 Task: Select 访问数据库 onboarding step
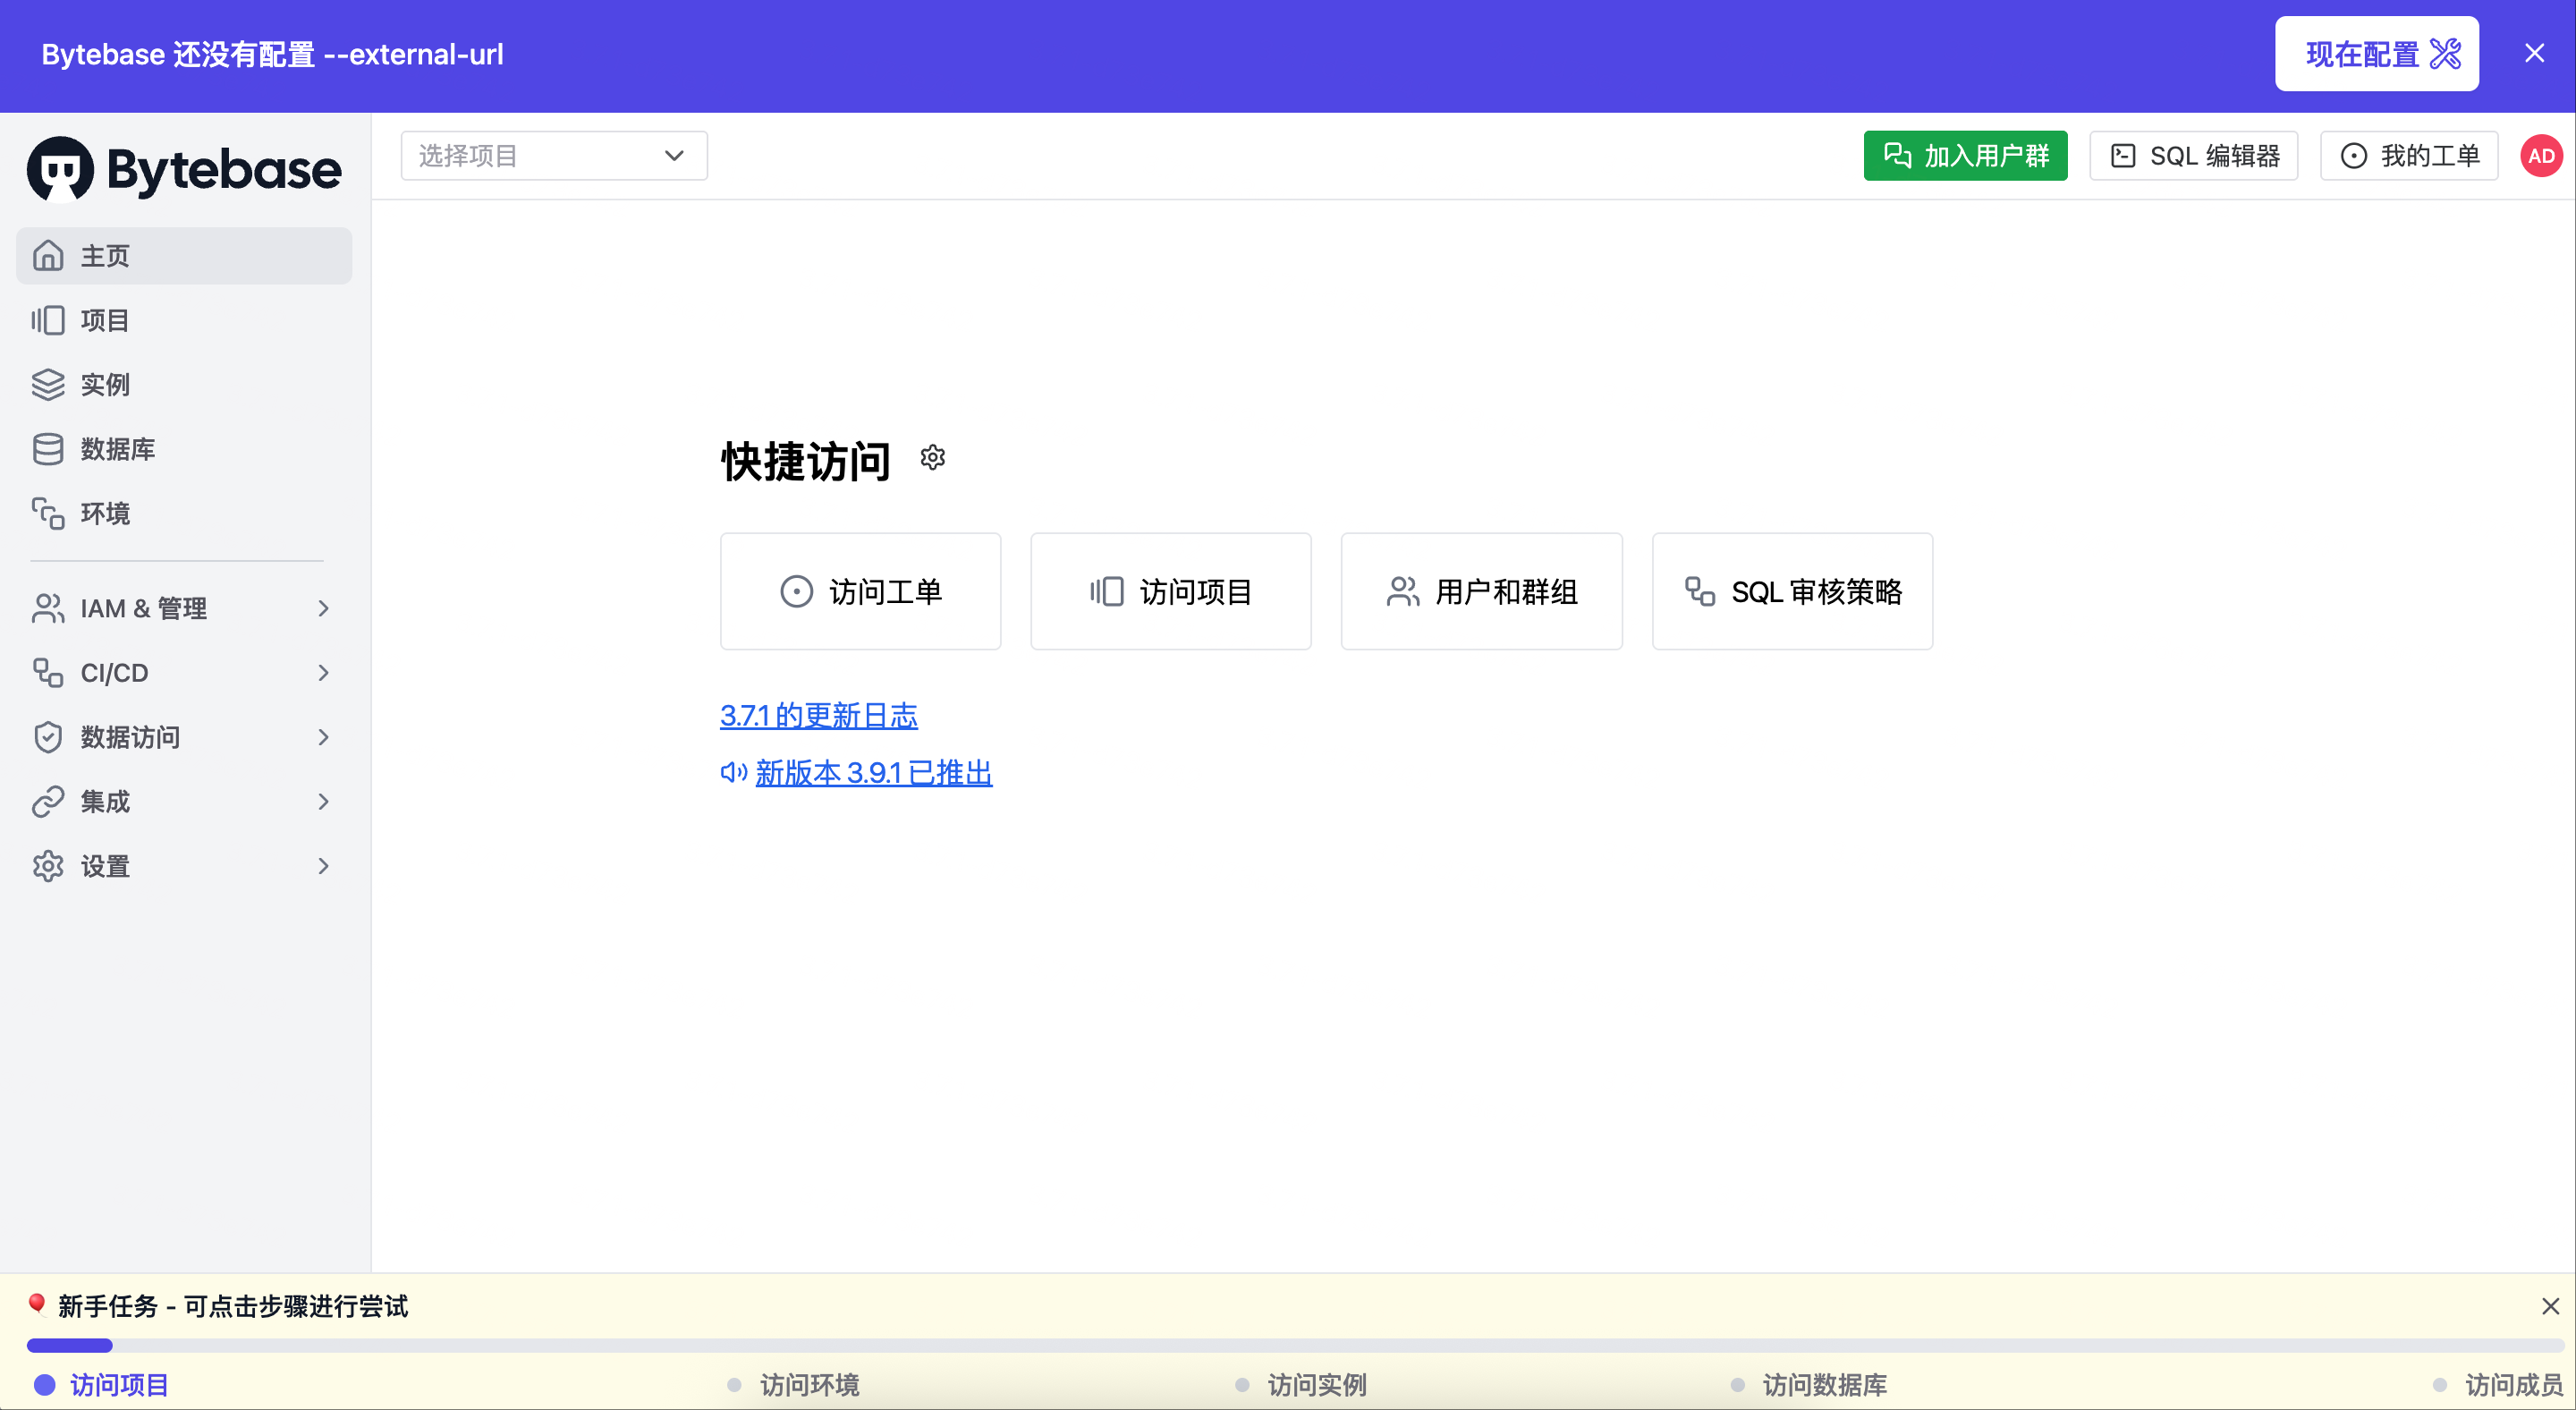tap(1809, 1385)
